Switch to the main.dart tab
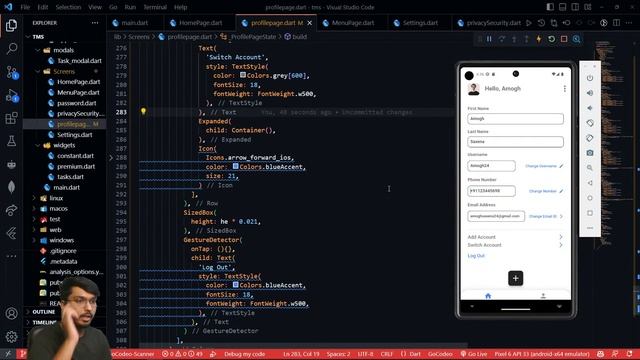Viewport: 640px width, 360px height. (x=134, y=23)
